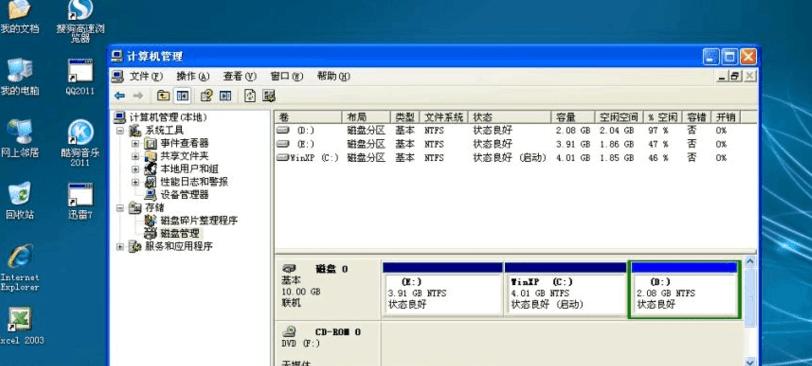Click the disk view scrollbar up arrow

point(749,262)
